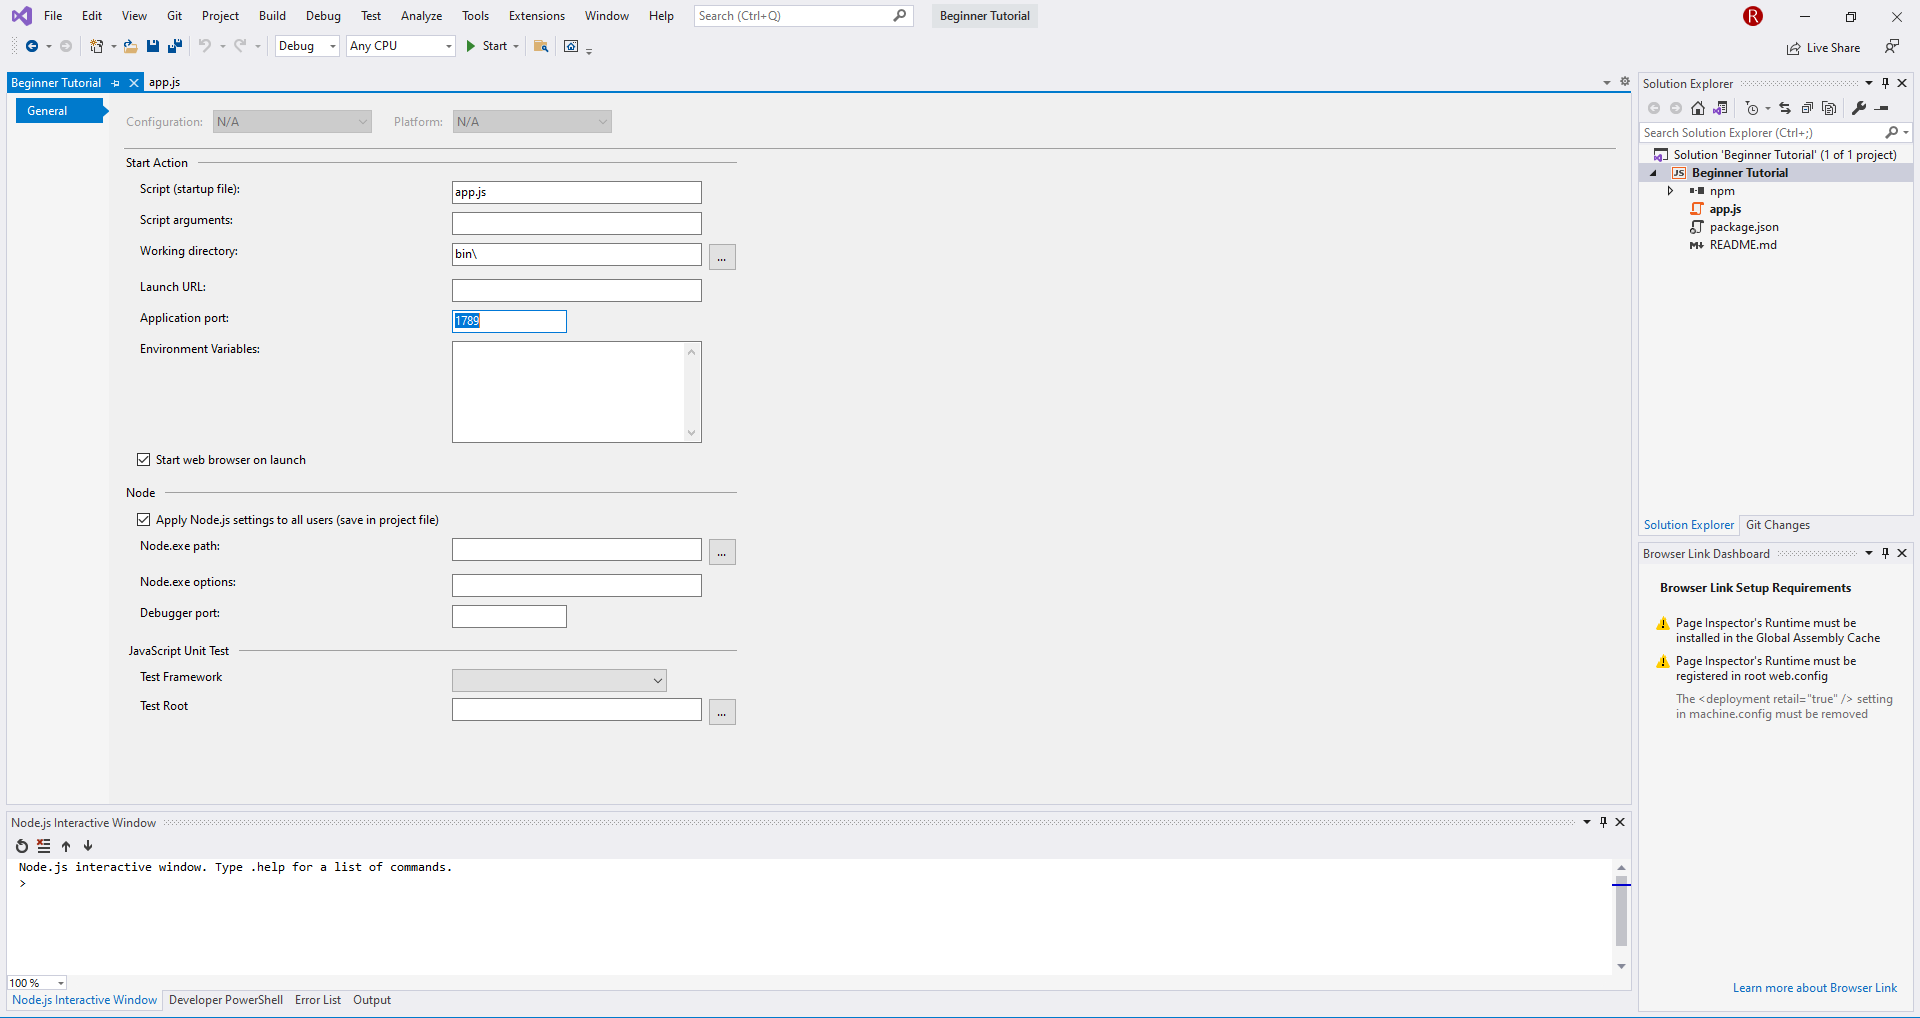Click the Solution Explorer Home icon
1920x1018 pixels.
tap(1698, 108)
